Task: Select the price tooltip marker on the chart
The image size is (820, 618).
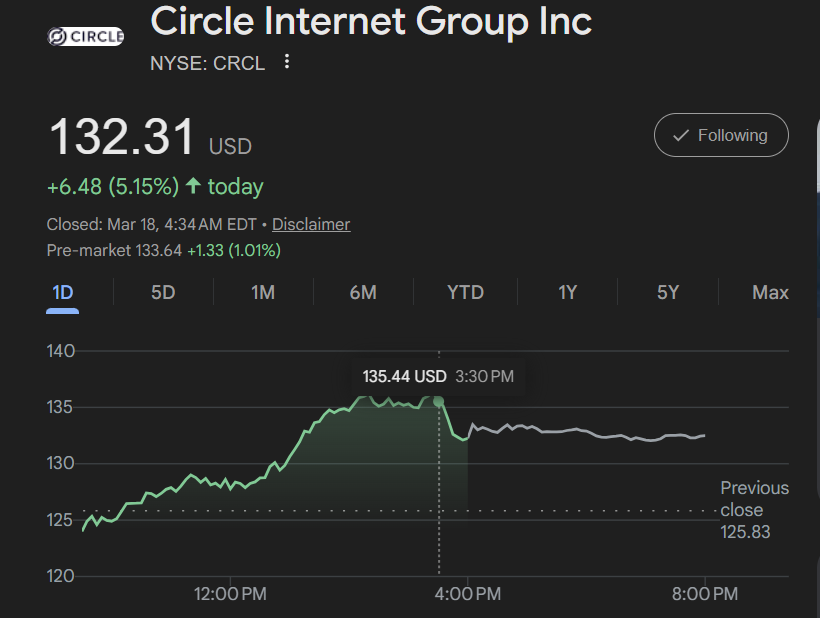Action: [439, 399]
